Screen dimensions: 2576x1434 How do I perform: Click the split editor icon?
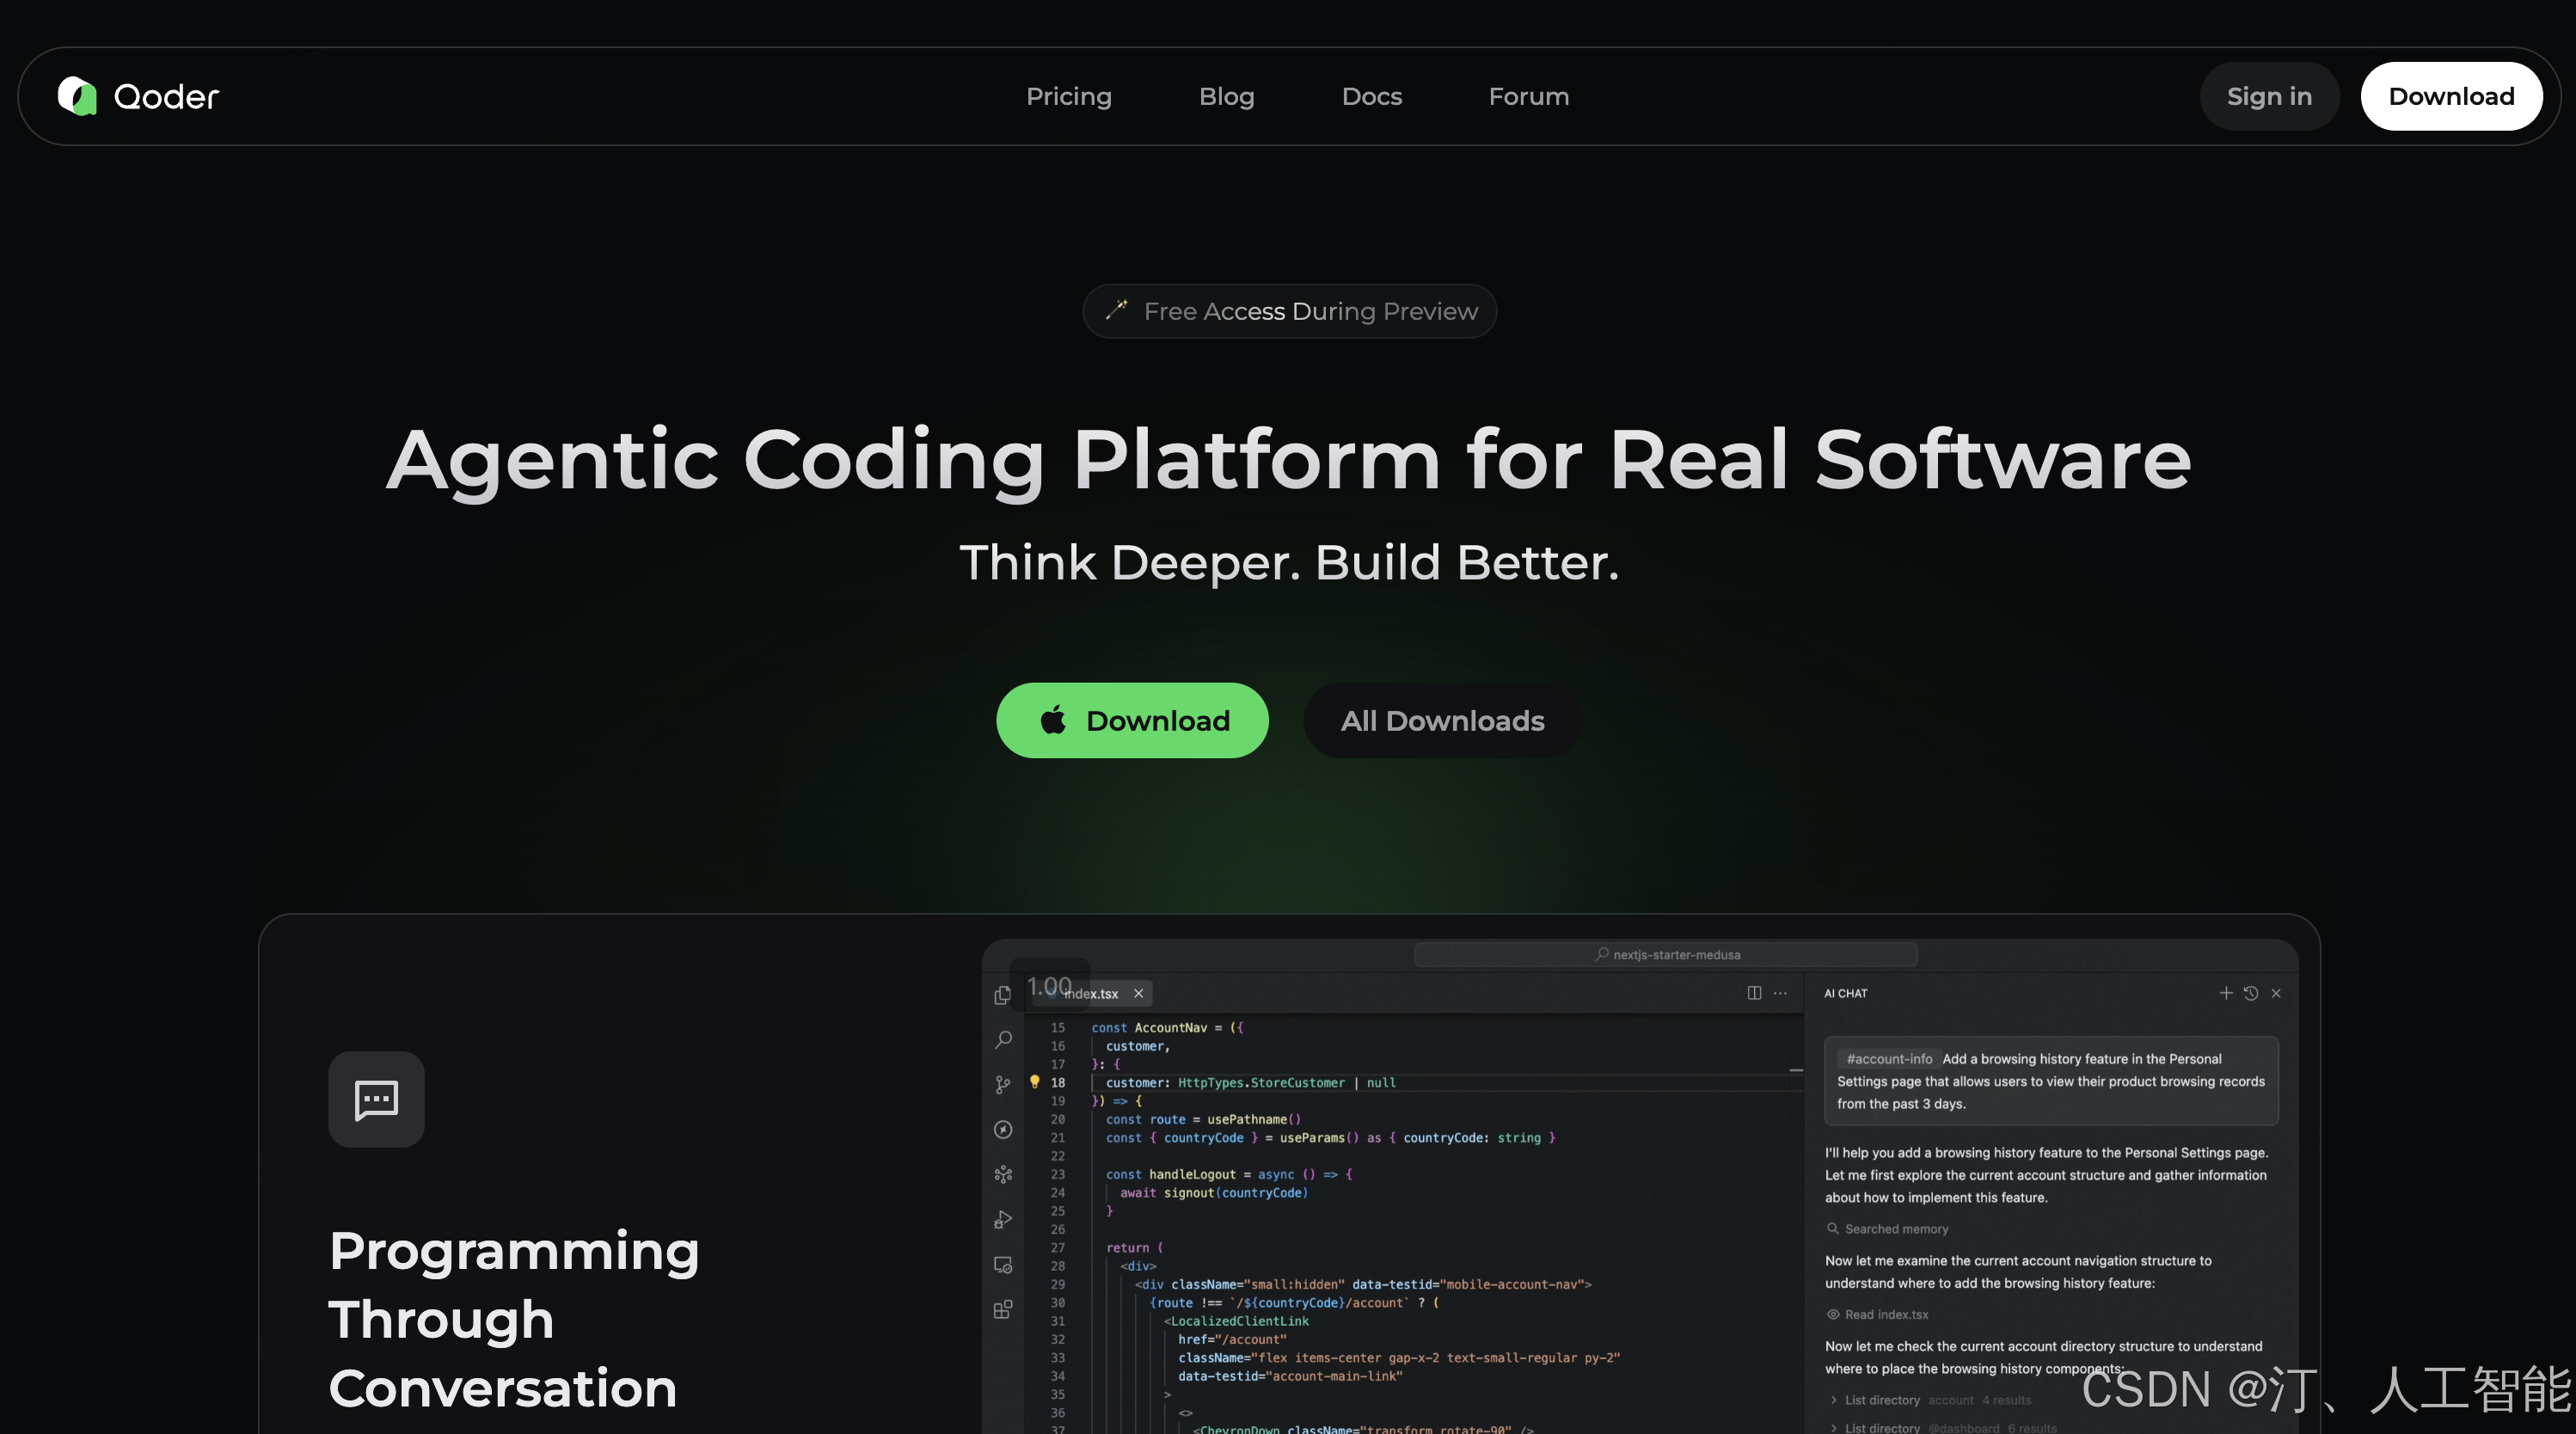[1754, 993]
